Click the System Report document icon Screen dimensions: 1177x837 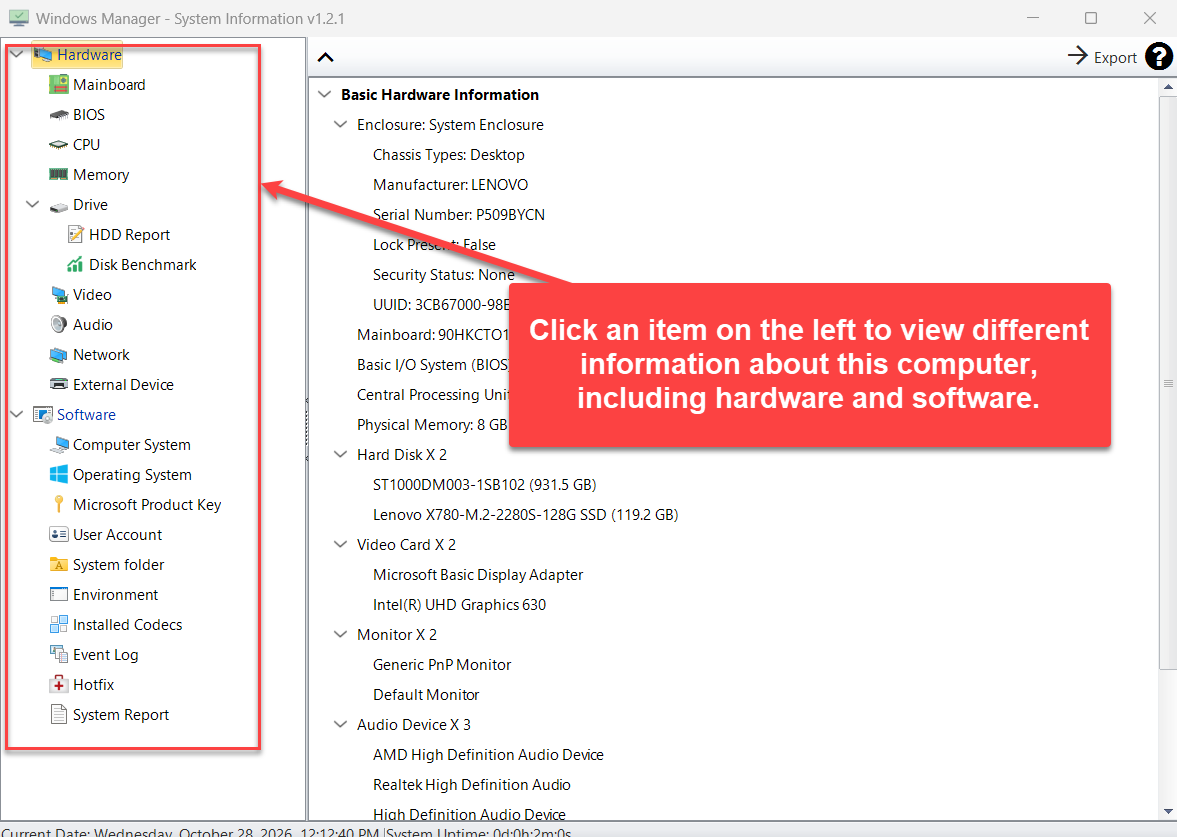tap(59, 715)
